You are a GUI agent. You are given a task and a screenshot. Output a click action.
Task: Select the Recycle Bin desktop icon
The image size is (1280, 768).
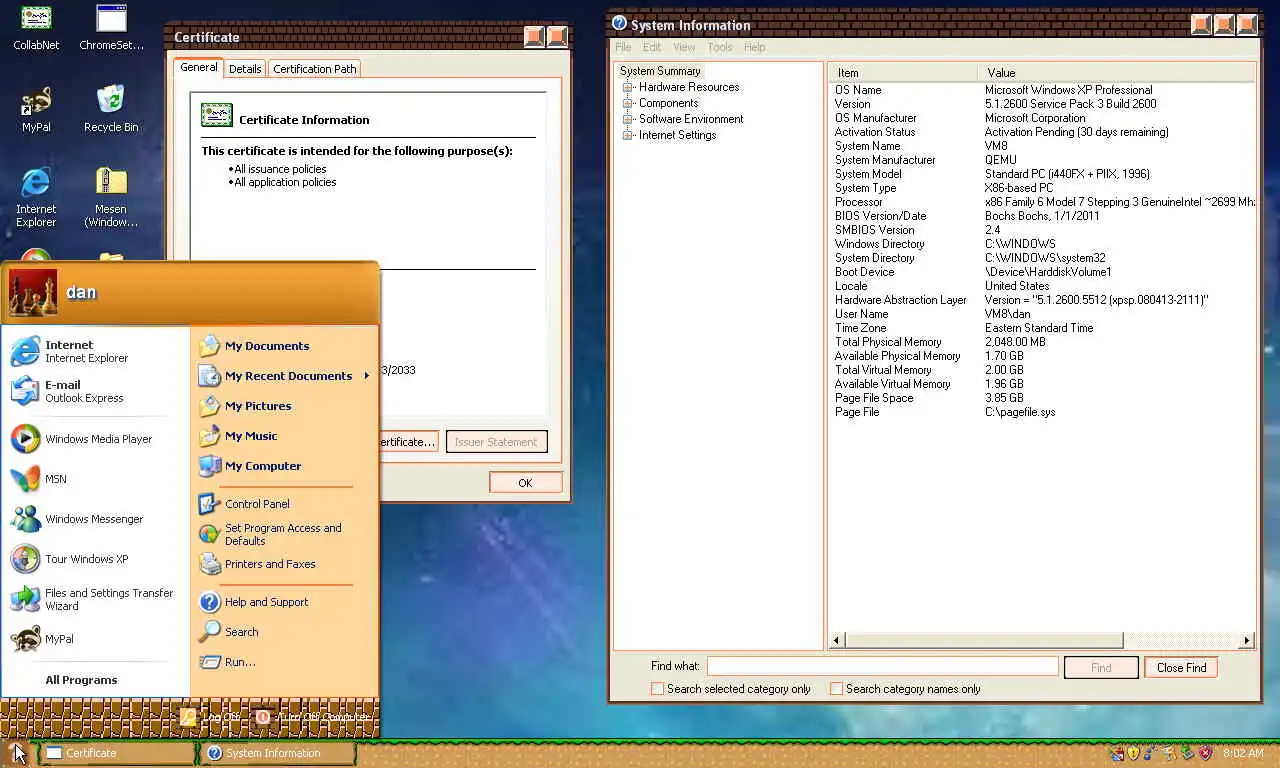111,109
